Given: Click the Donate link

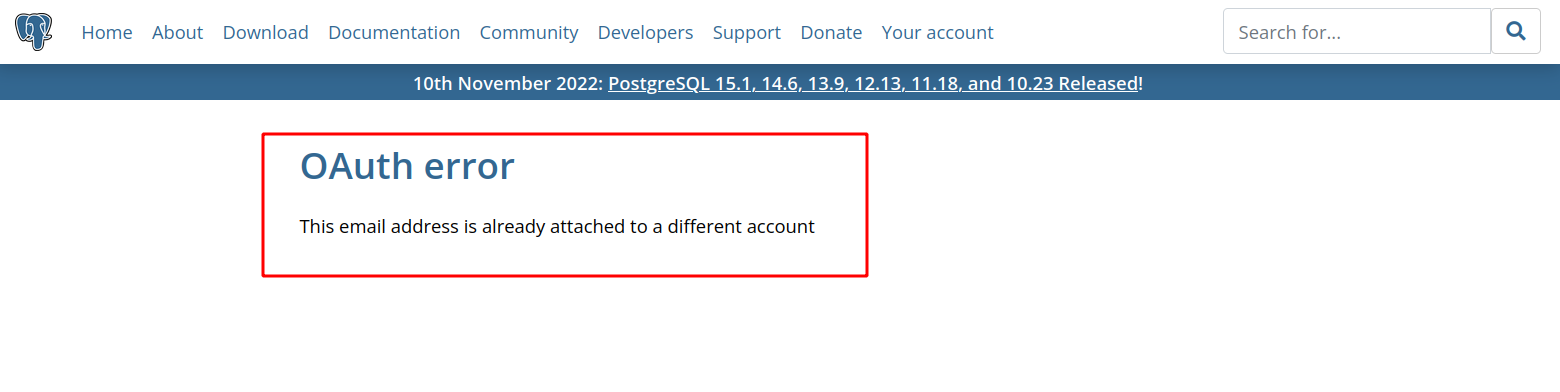Looking at the screenshot, I should [x=831, y=32].
